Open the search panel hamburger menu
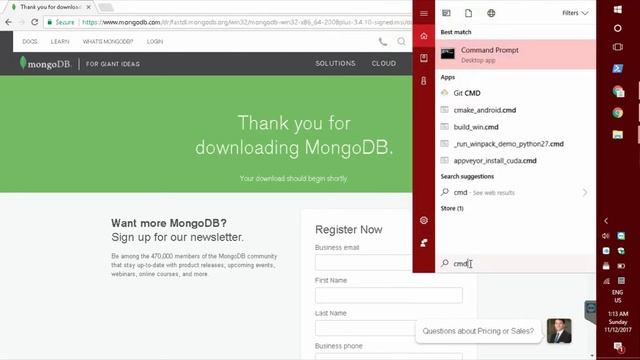Viewport: 640px width, 360px height. [x=424, y=13]
